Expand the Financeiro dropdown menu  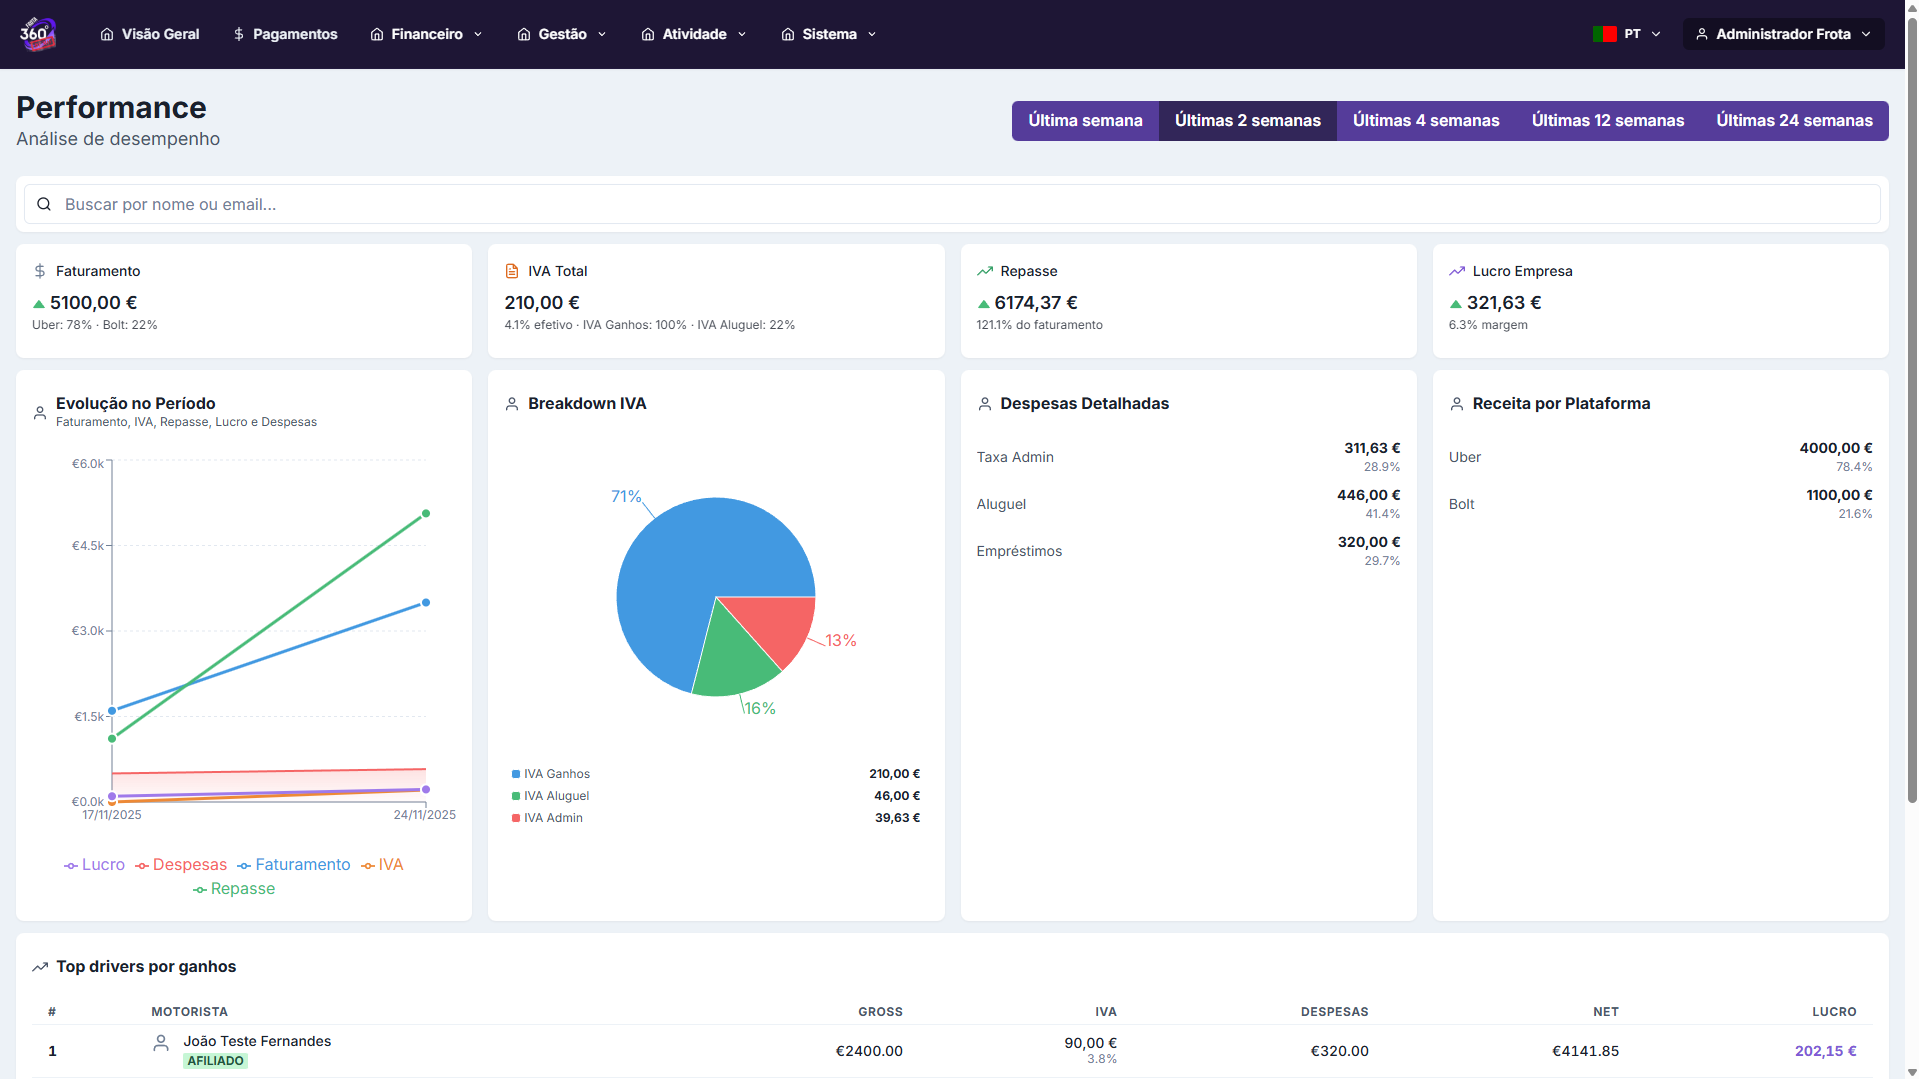click(427, 34)
